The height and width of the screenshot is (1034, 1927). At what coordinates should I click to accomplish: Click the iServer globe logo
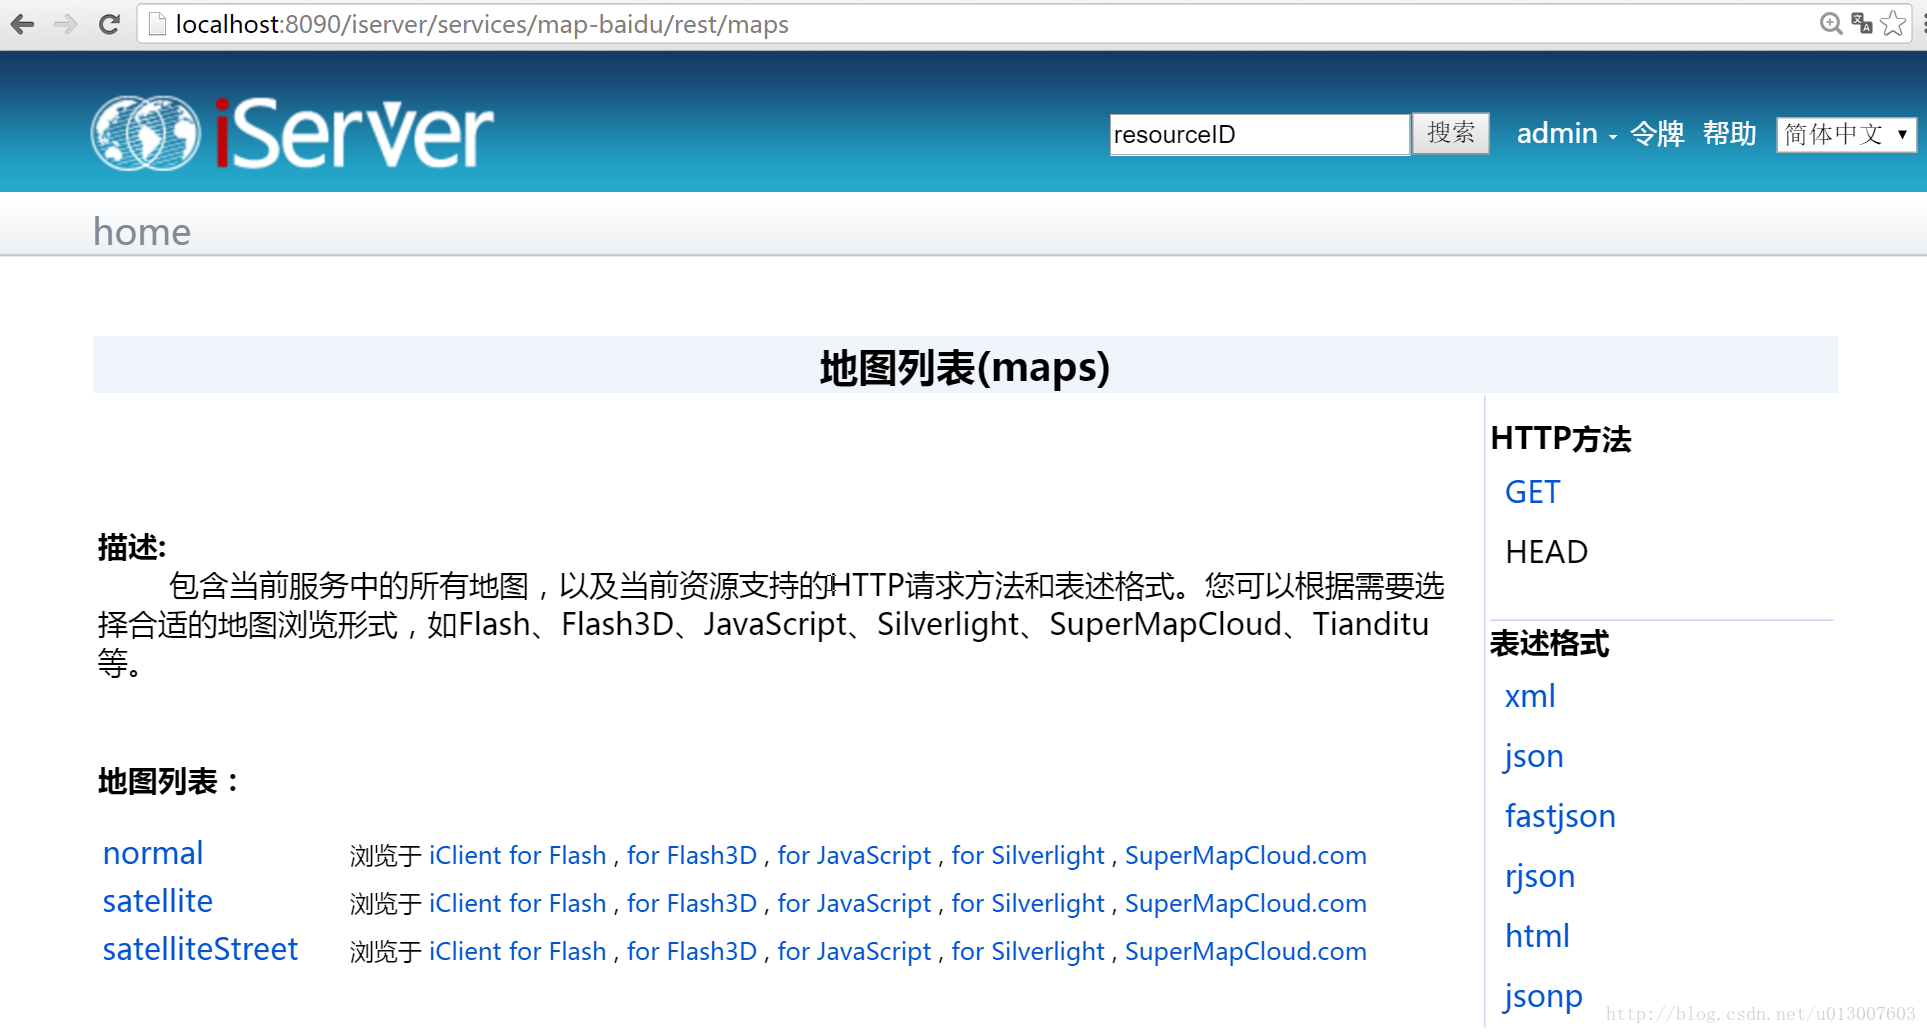click(146, 133)
